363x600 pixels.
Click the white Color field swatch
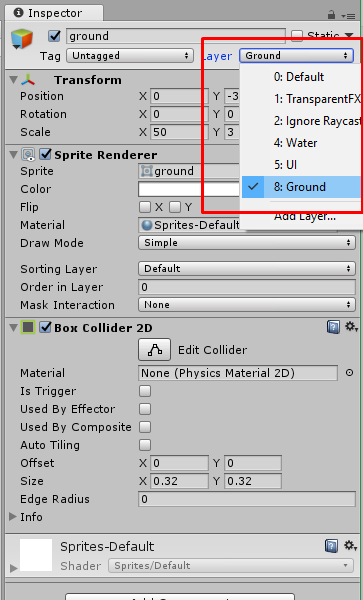pyautogui.click(x=189, y=189)
